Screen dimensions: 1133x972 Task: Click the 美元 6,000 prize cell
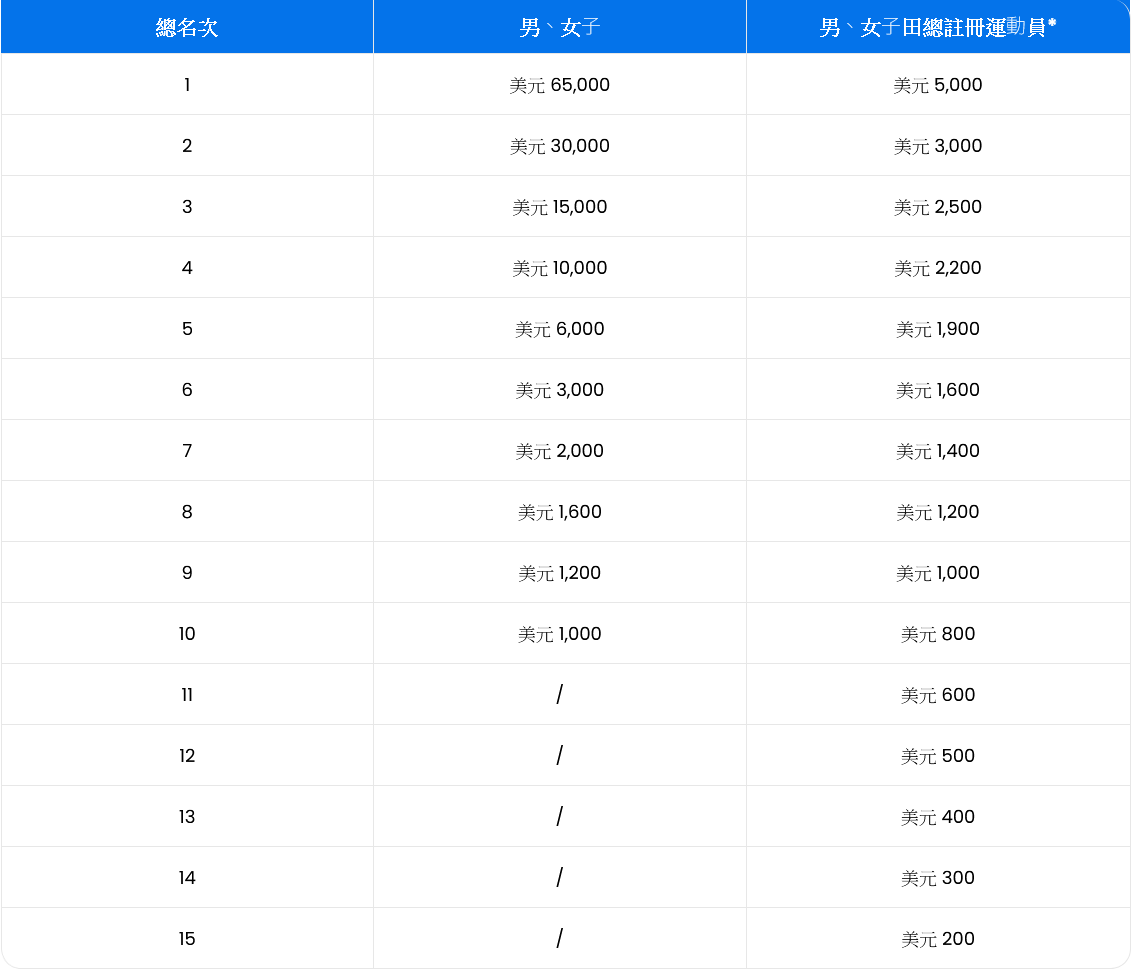point(559,328)
